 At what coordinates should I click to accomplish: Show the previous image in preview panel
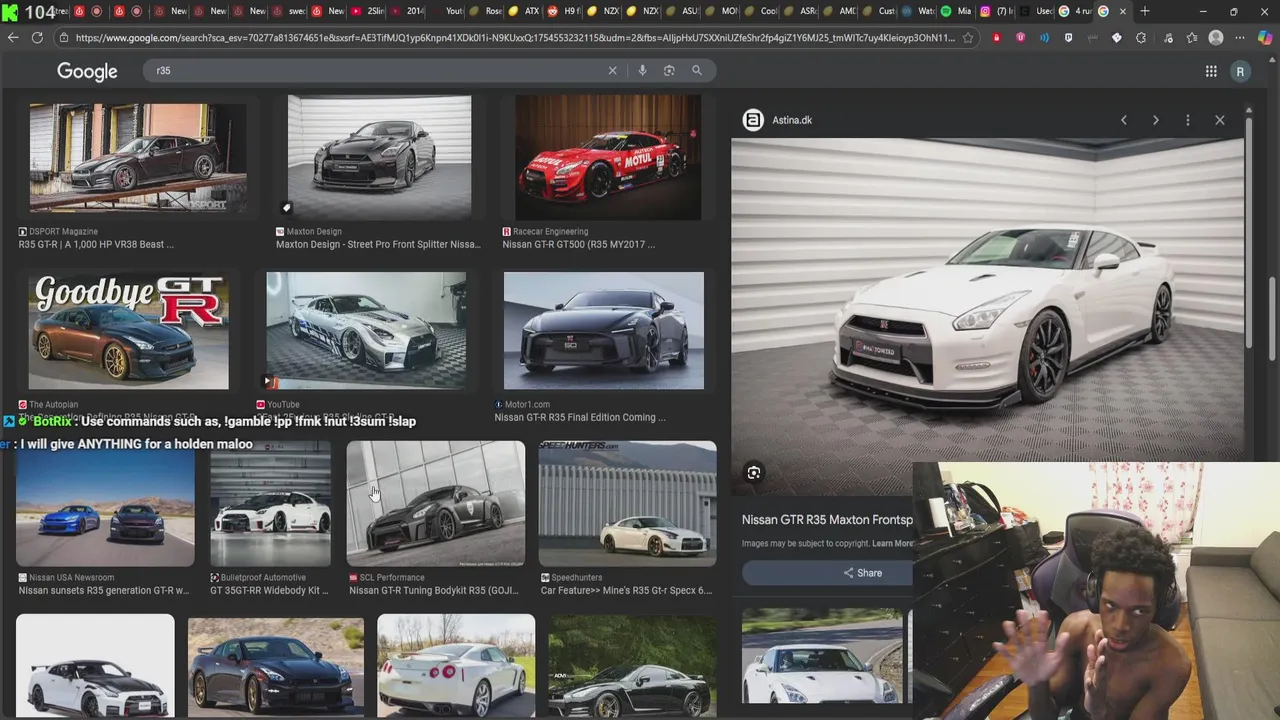pyautogui.click(x=1124, y=120)
